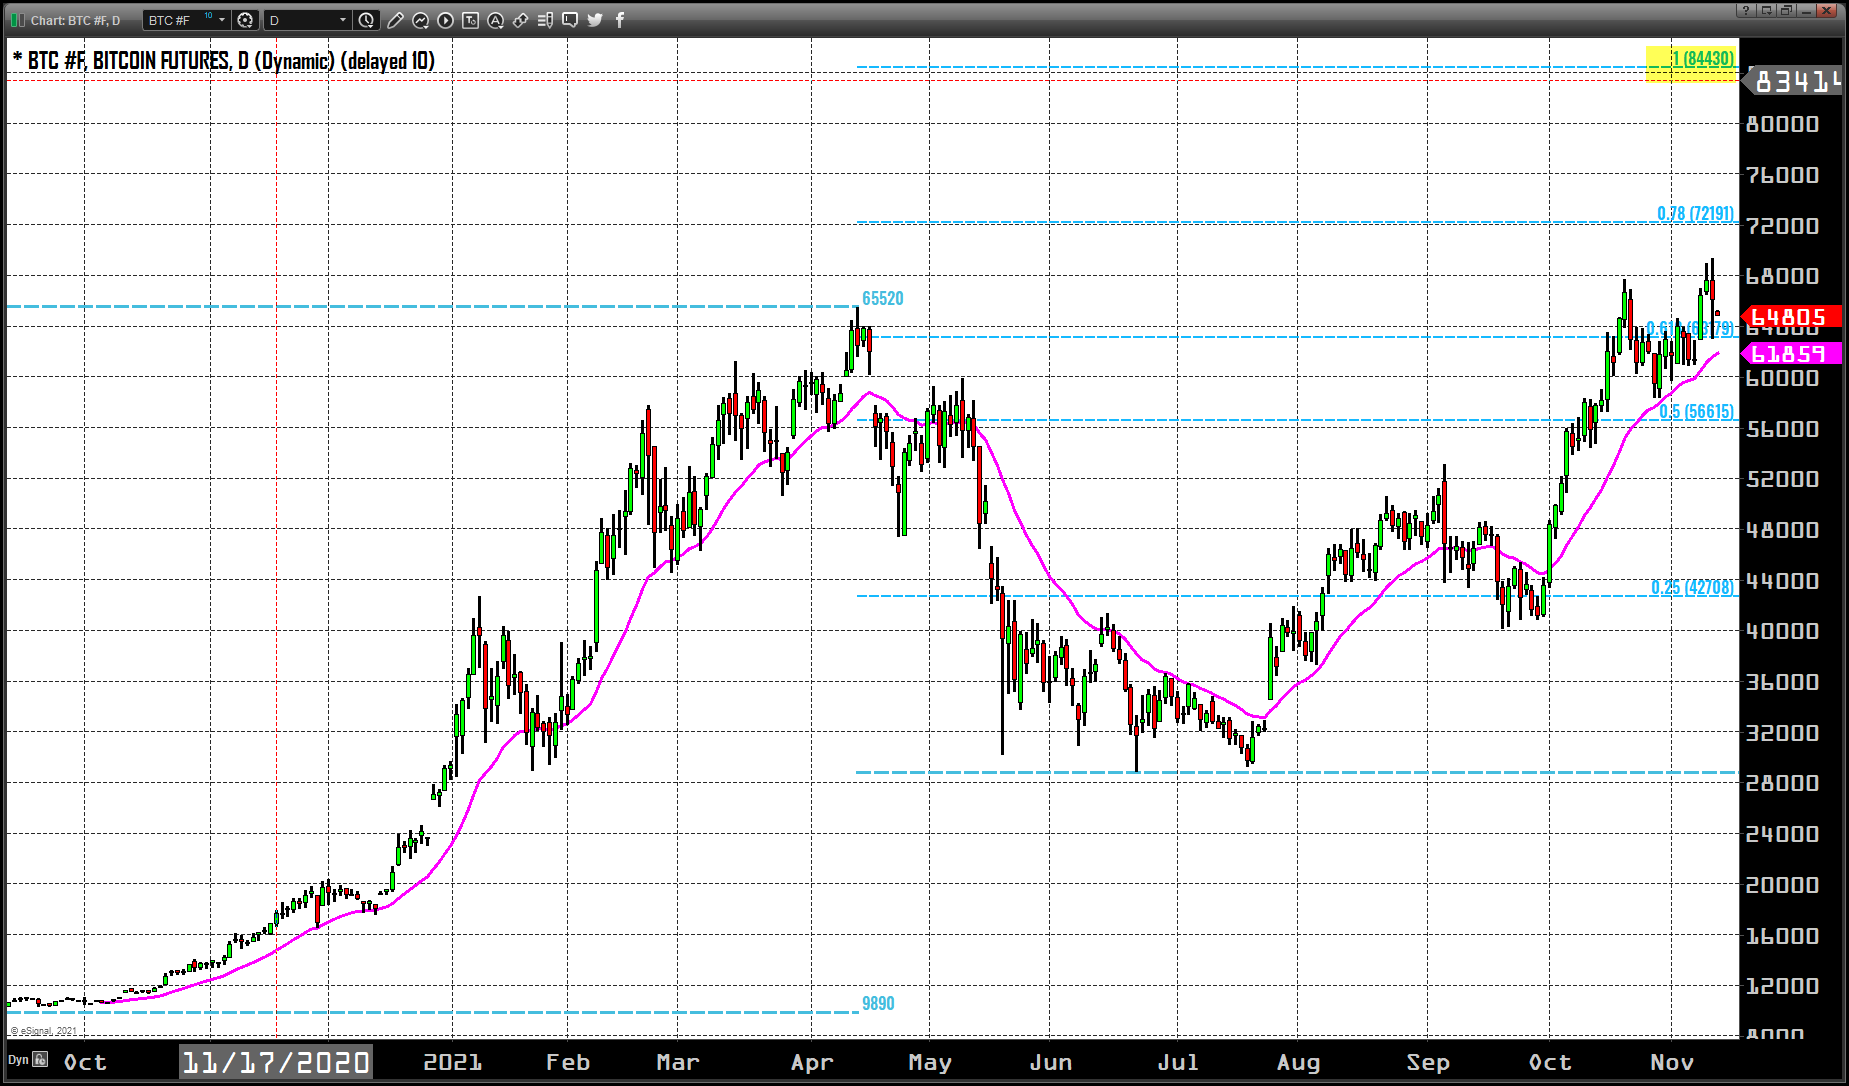Toggle the time lock icon next to Dyn
1849x1086 pixels.
click(41, 1059)
